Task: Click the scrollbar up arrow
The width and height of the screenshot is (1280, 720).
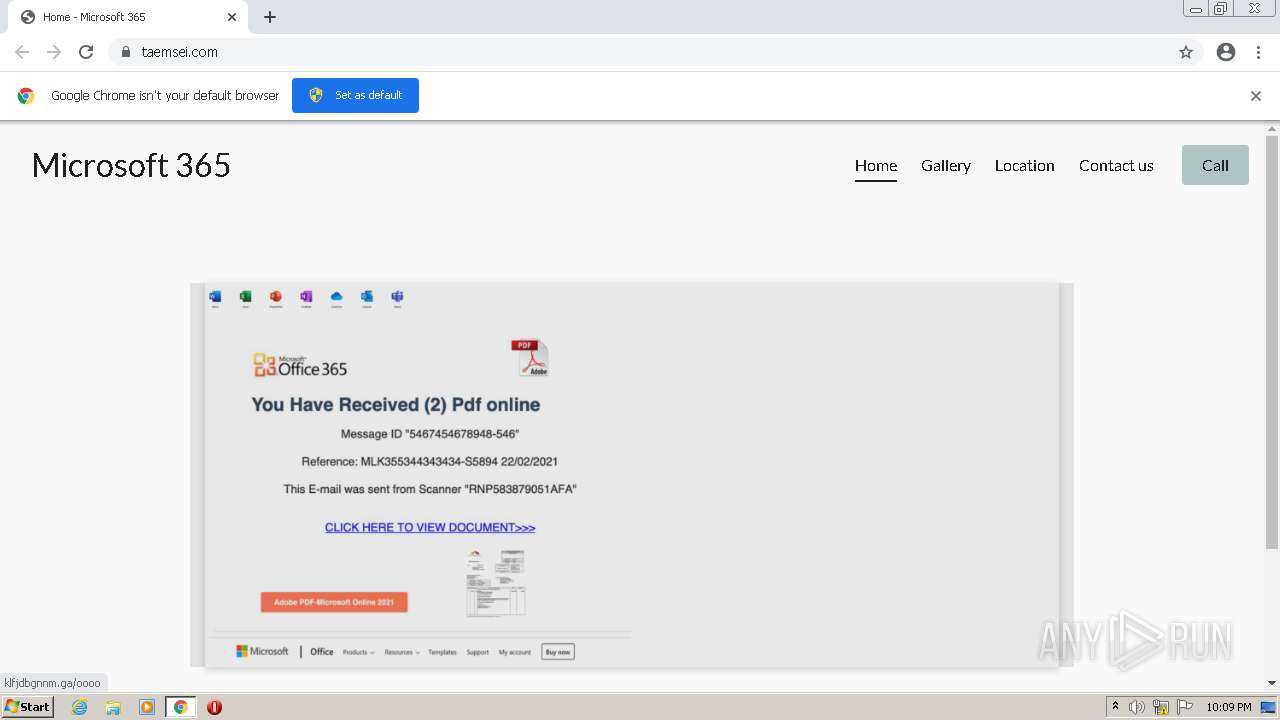Action: coord(1272,128)
